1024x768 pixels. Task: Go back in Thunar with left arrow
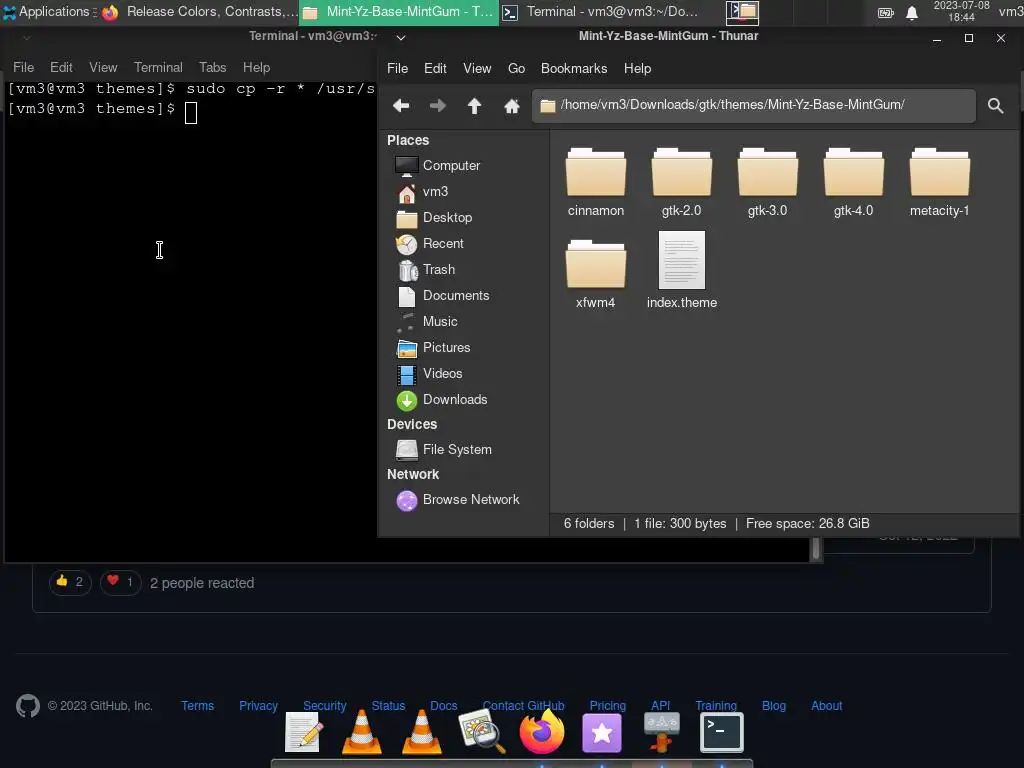pyautogui.click(x=401, y=105)
